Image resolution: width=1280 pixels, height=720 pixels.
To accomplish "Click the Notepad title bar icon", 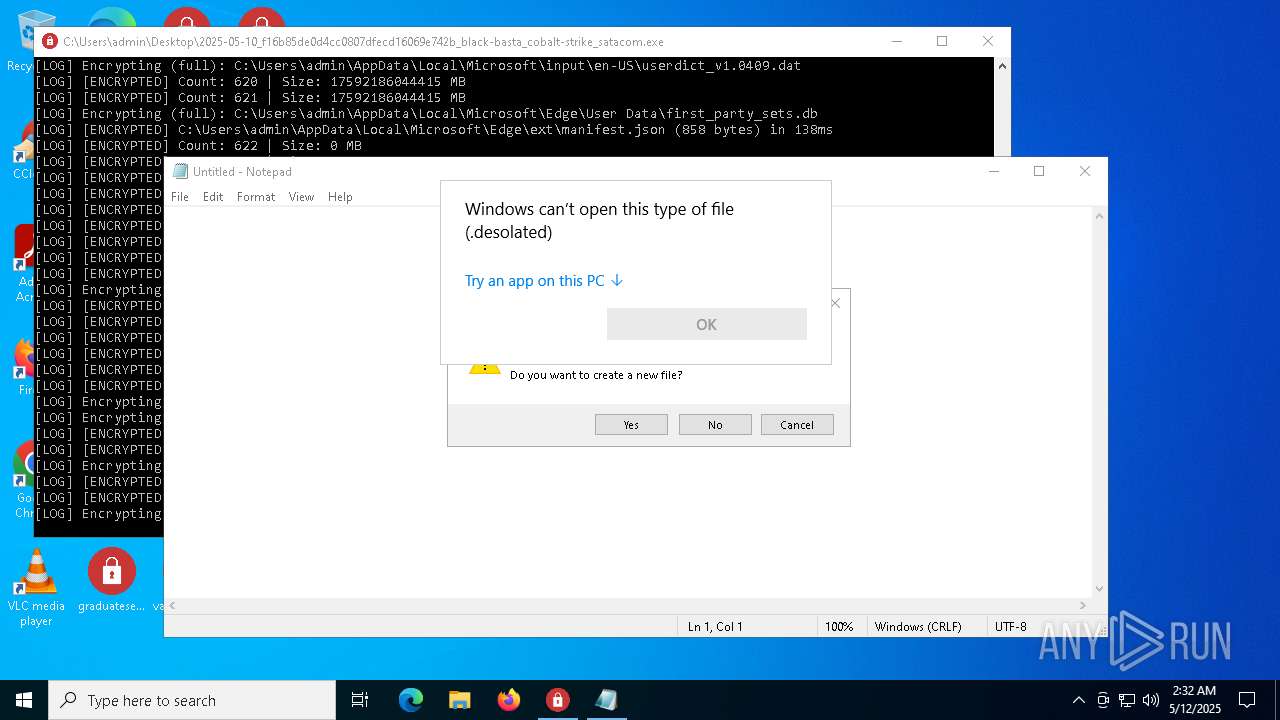I will [x=181, y=171].
